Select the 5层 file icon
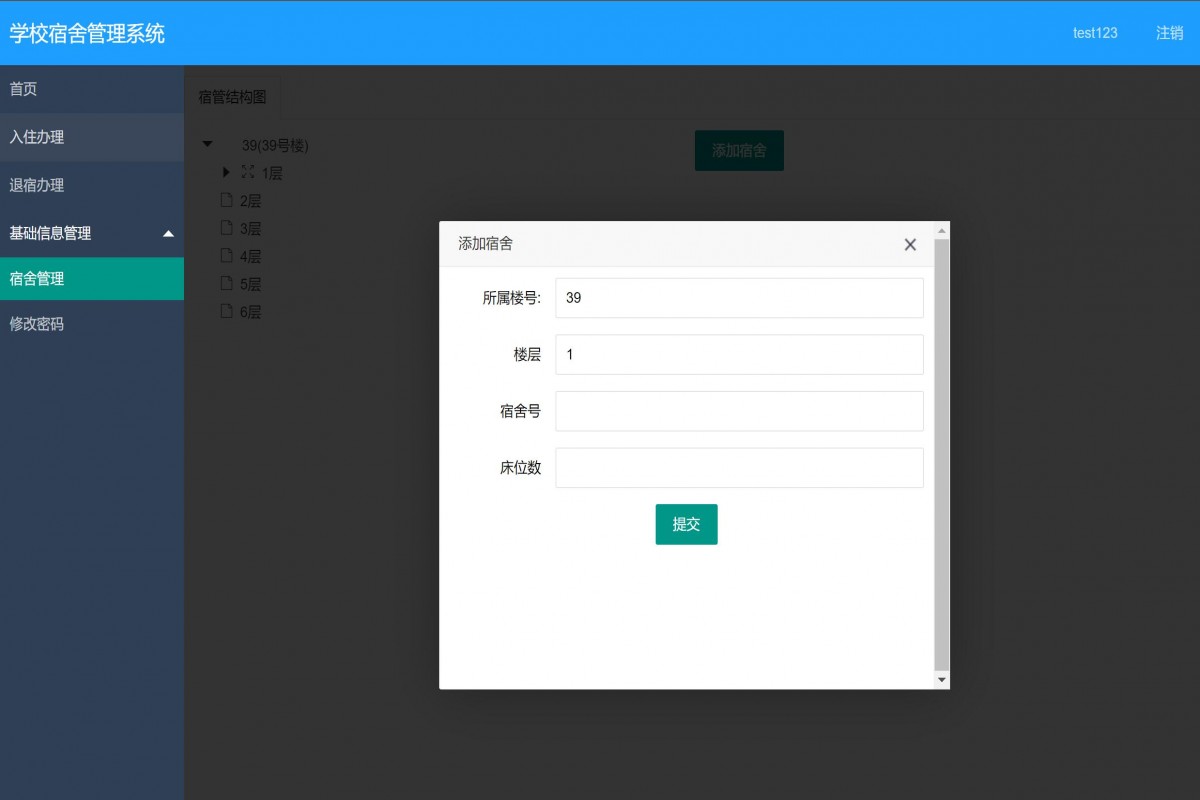The width and height of the screenshot is (1200, 800). pos(227,283)
